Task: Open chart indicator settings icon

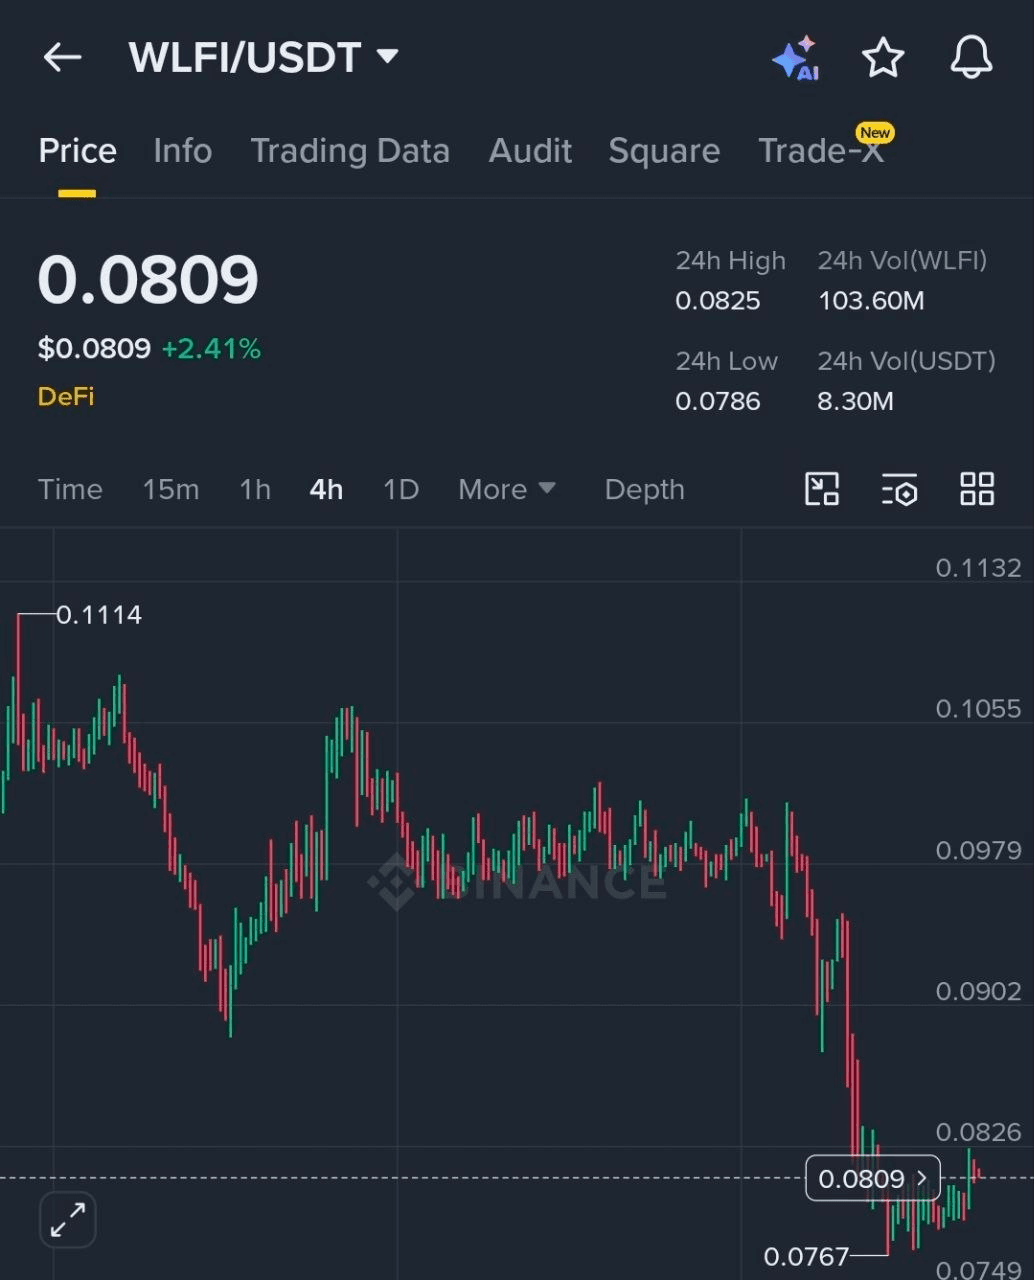Action: (x=899, y=489)
